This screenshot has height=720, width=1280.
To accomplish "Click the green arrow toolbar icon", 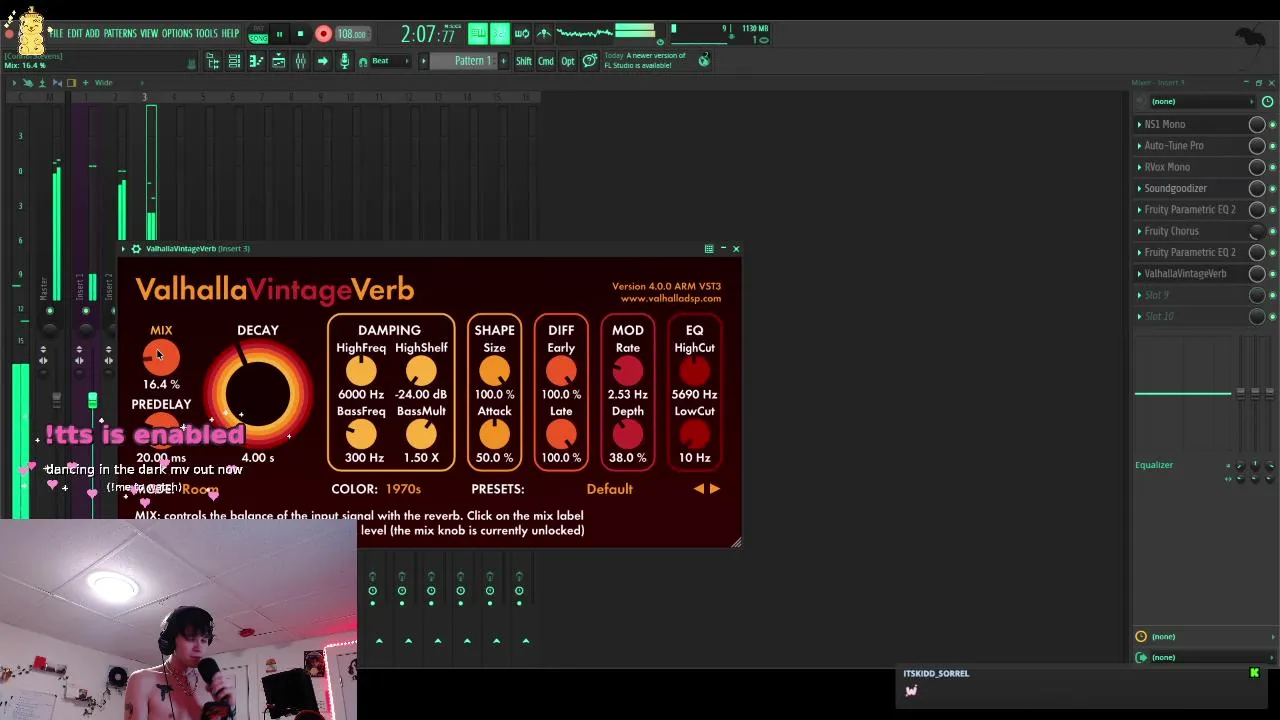I will tap(322, 62).
